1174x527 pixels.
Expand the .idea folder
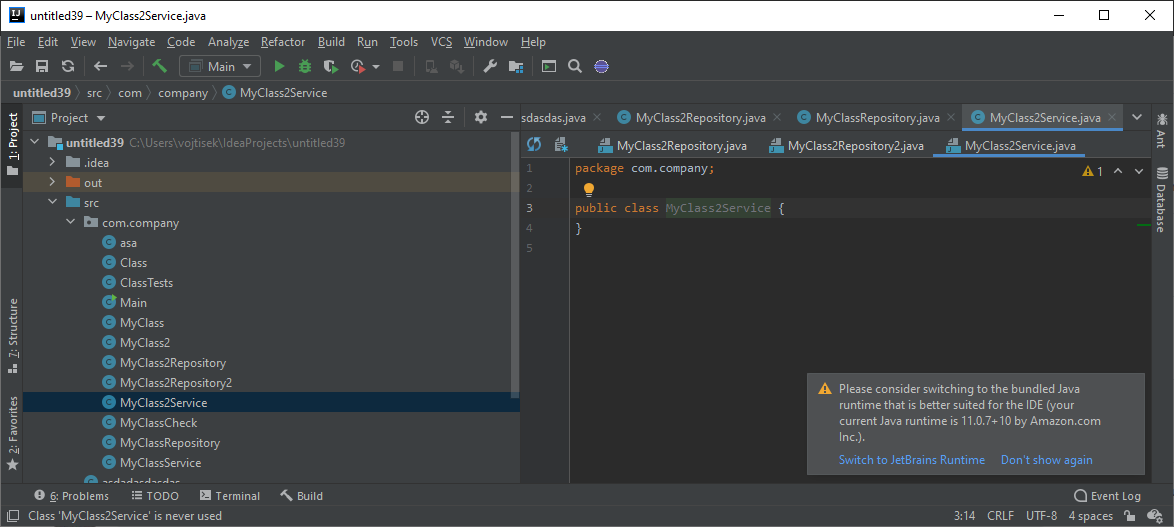tap(52, 162)
